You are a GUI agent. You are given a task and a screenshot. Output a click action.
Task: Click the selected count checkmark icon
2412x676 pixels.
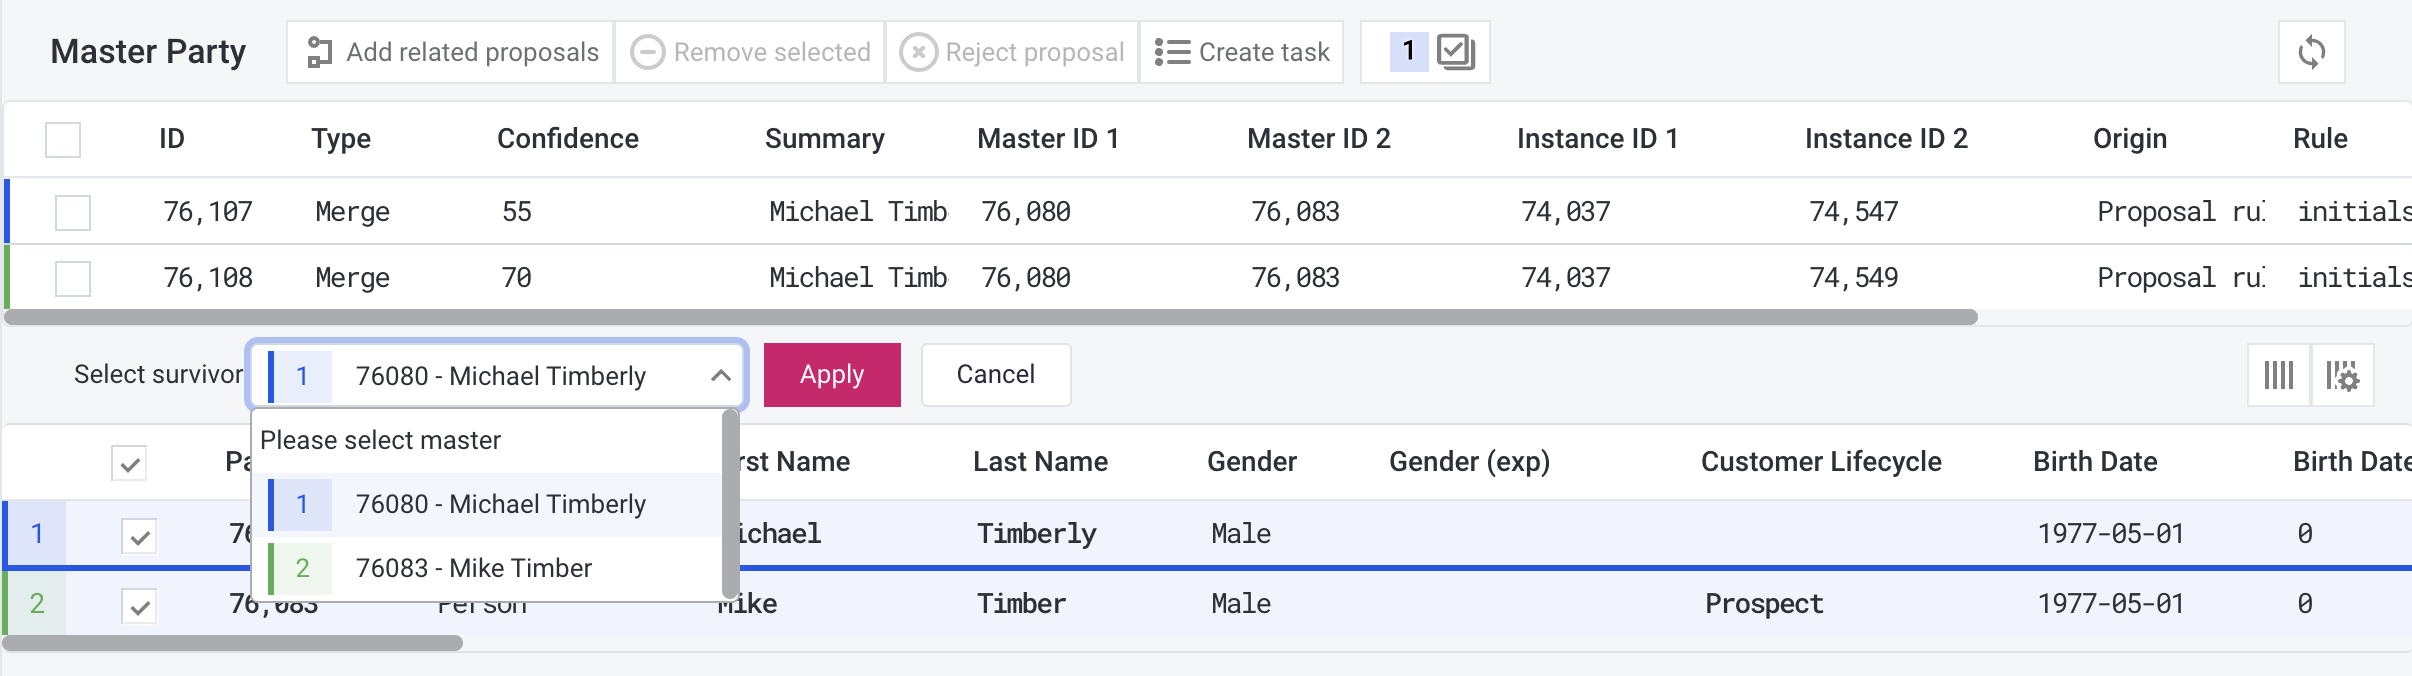click(1455, 51)
